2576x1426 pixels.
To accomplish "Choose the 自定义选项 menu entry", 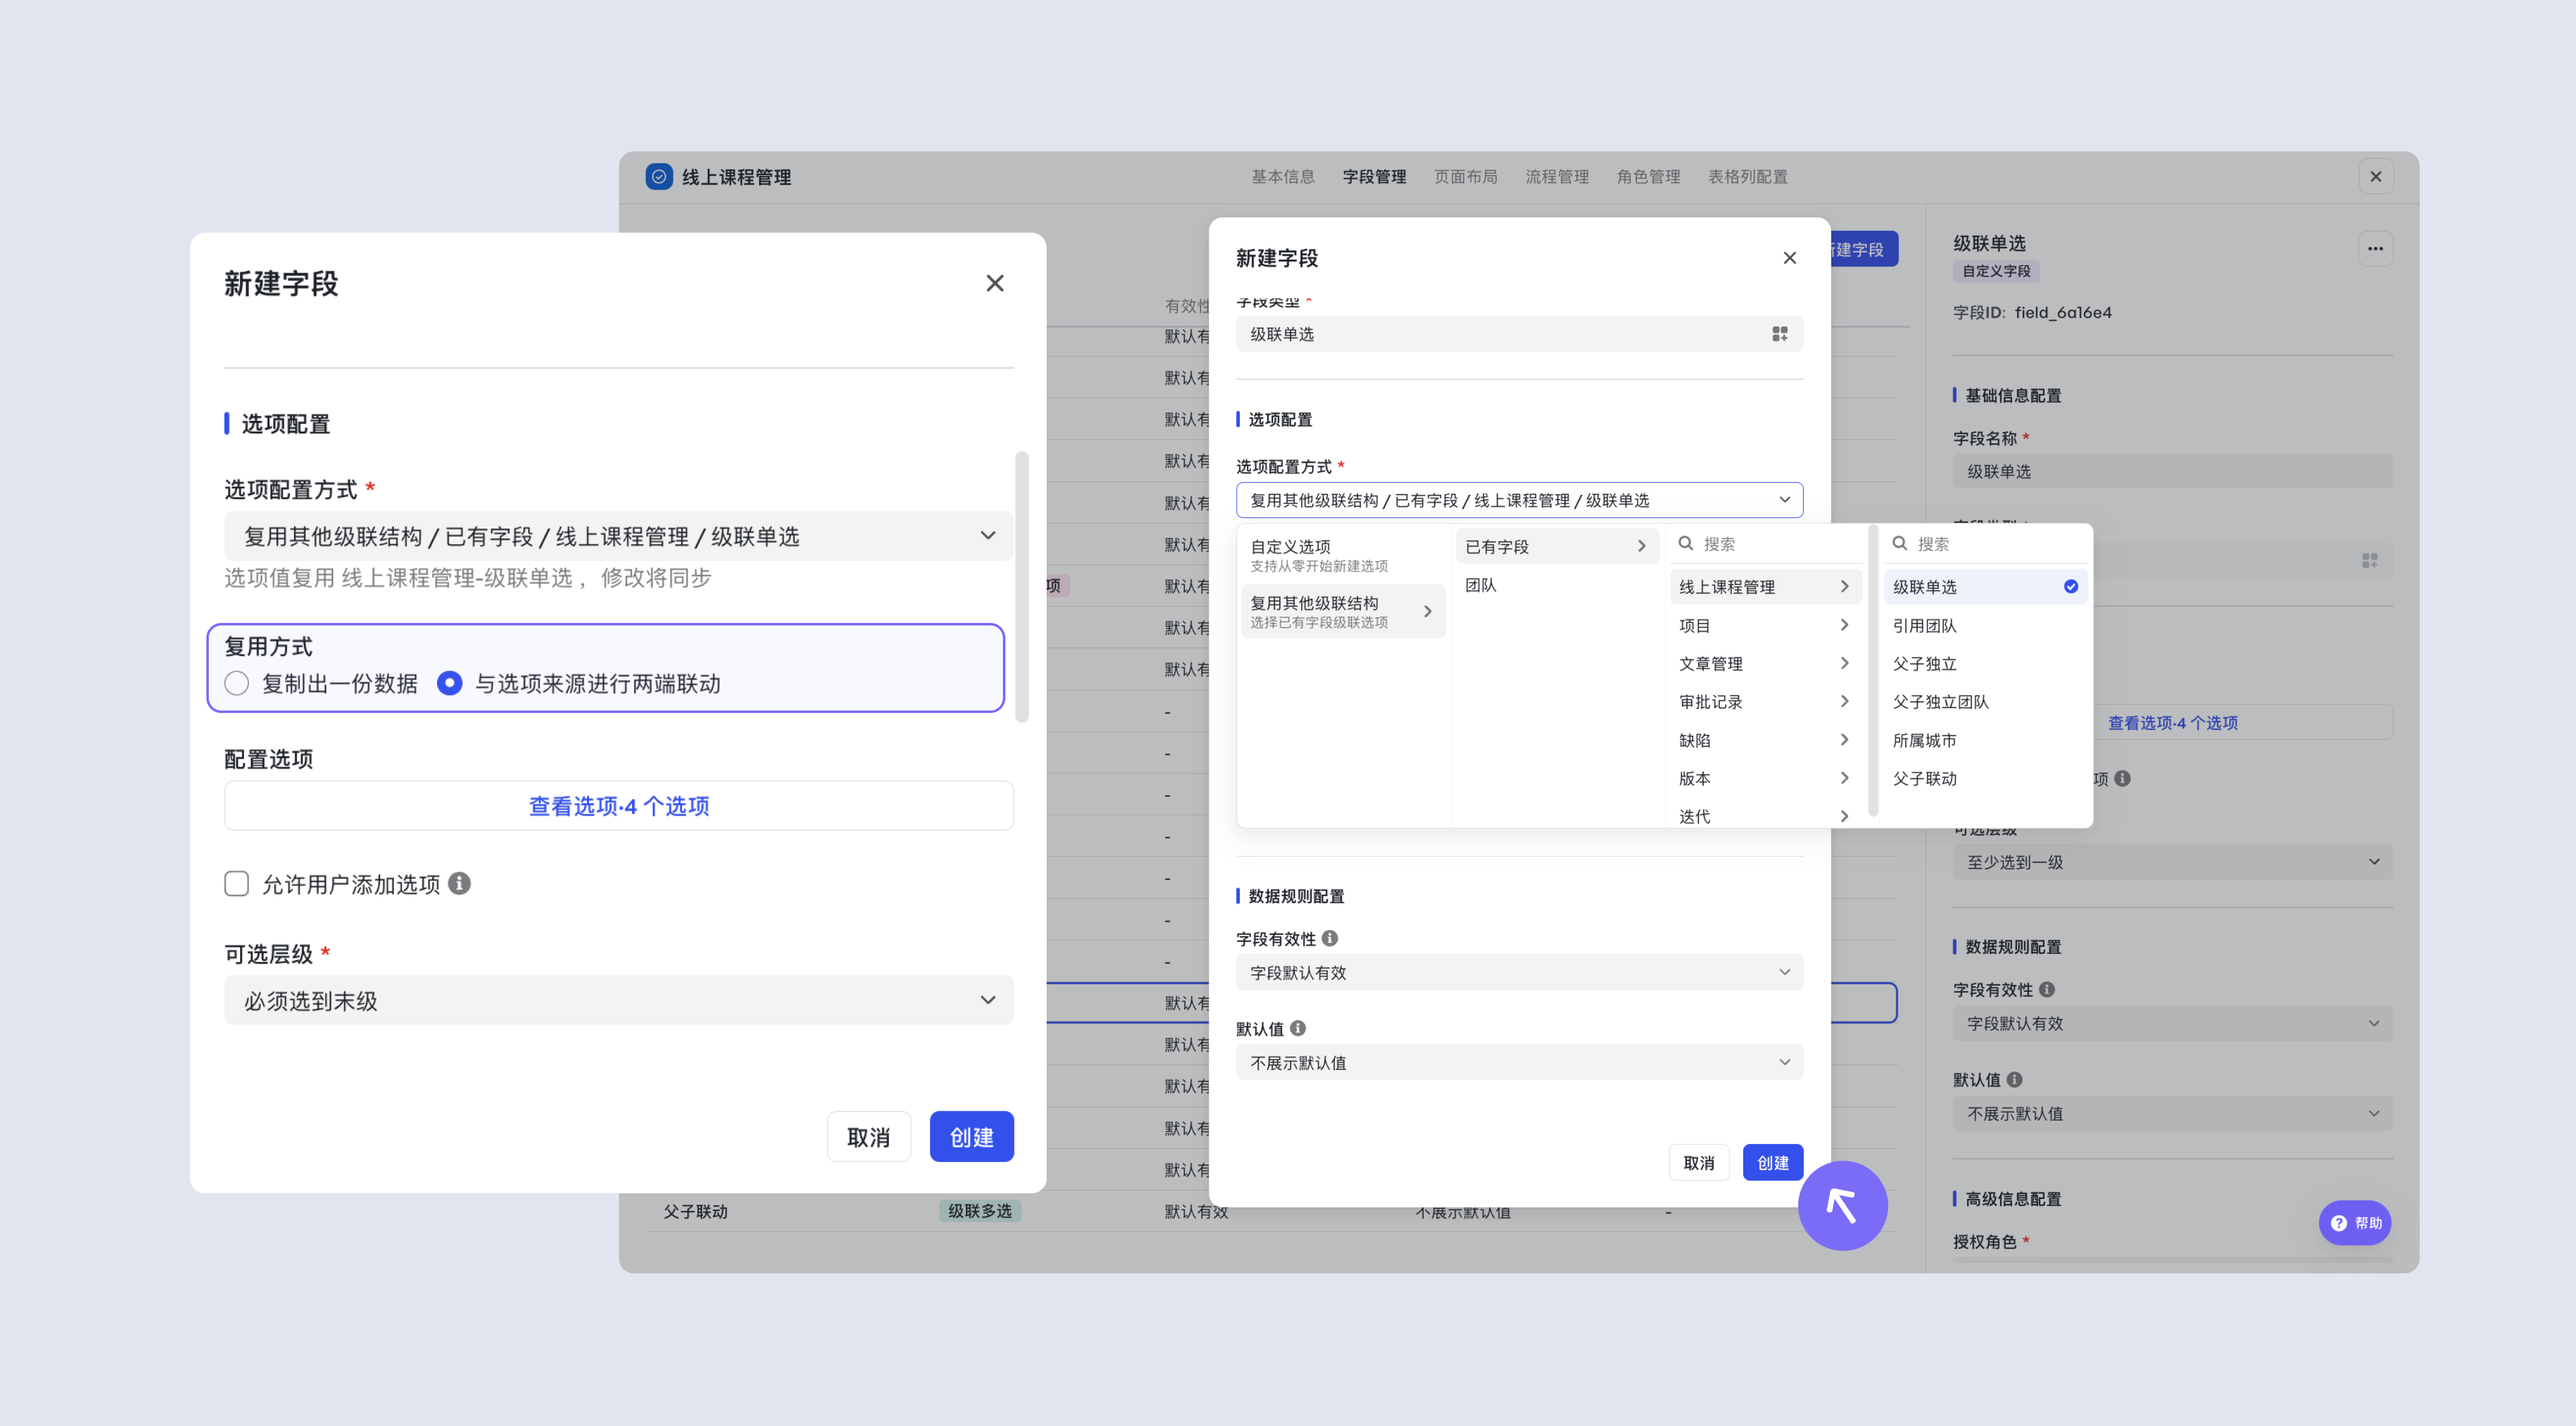I will [x=1342, y=555].
